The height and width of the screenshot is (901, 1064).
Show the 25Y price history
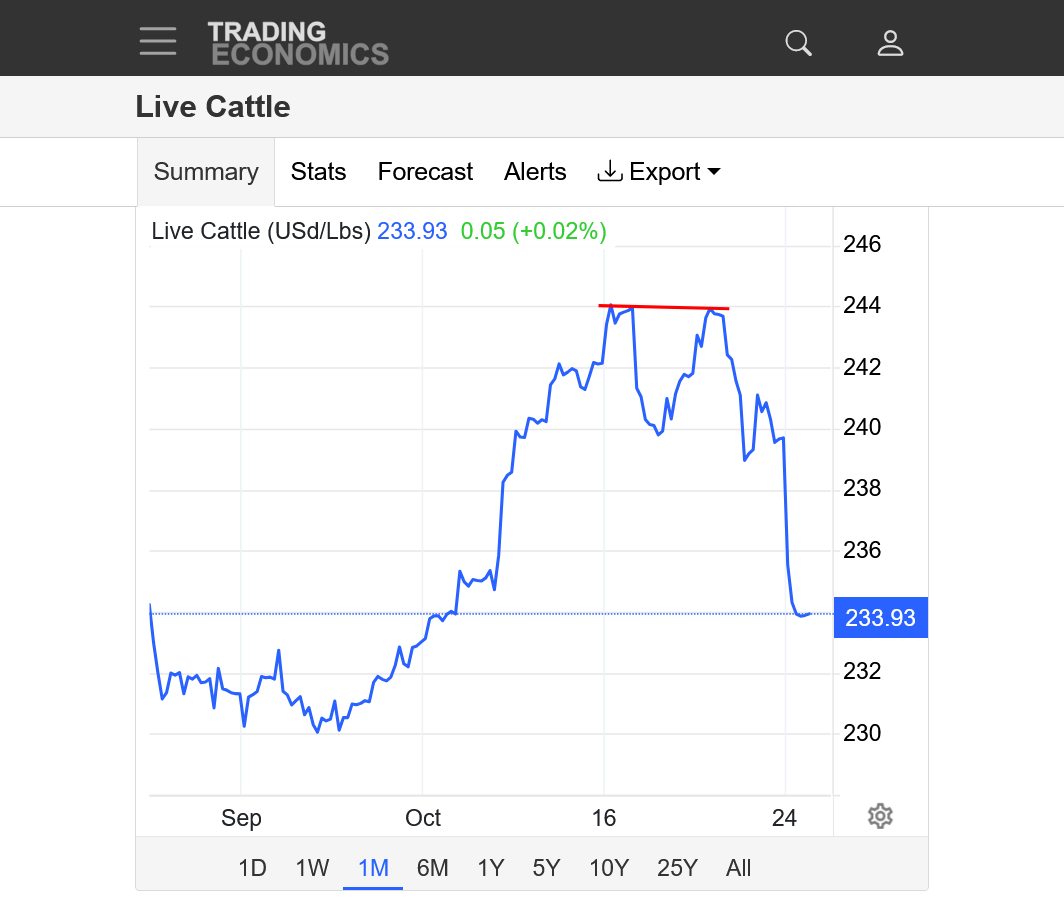(x=677, y=868)
